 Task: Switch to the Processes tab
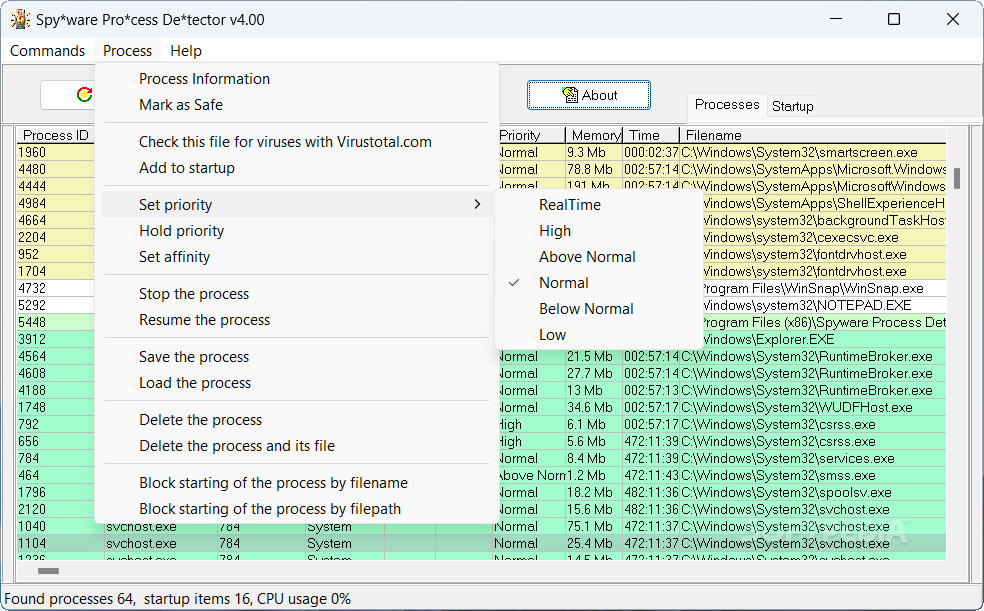coord(727,105)
